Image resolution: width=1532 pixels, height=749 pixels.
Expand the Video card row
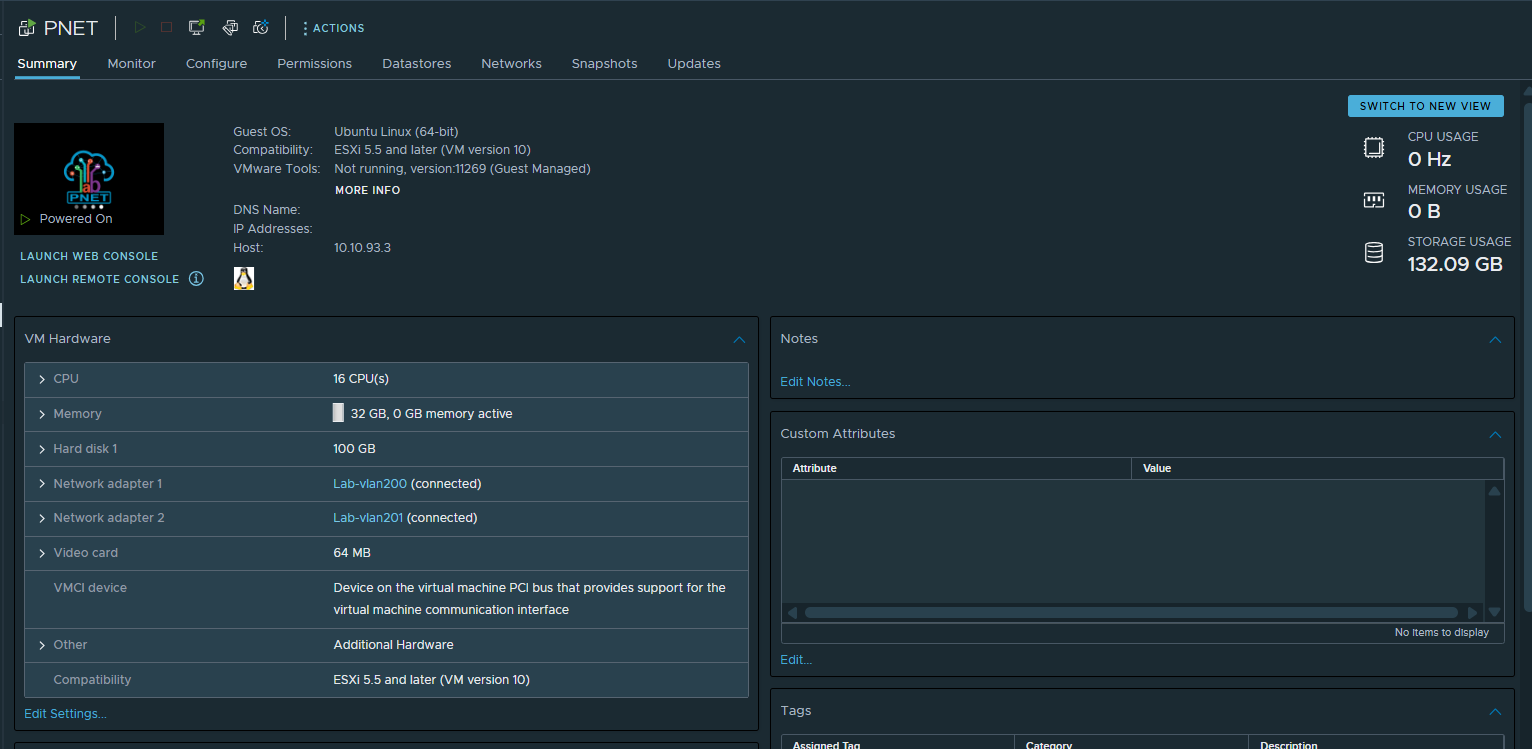[x=42, y=553]
